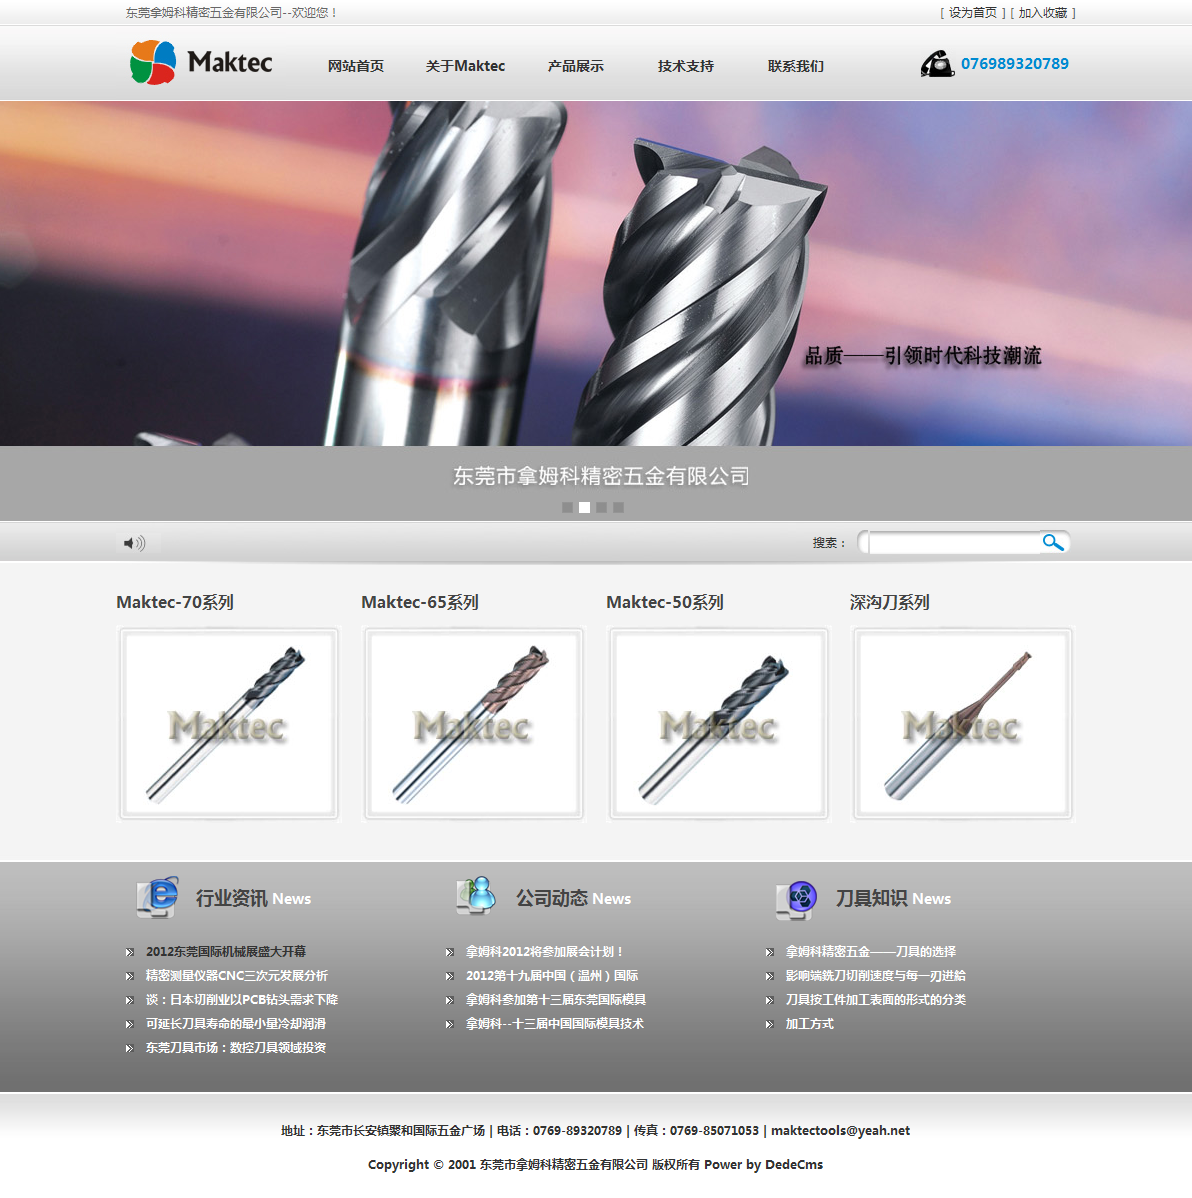Select the fourth banner slide indicator
1192x1198 pixels.
pos(618,507)
